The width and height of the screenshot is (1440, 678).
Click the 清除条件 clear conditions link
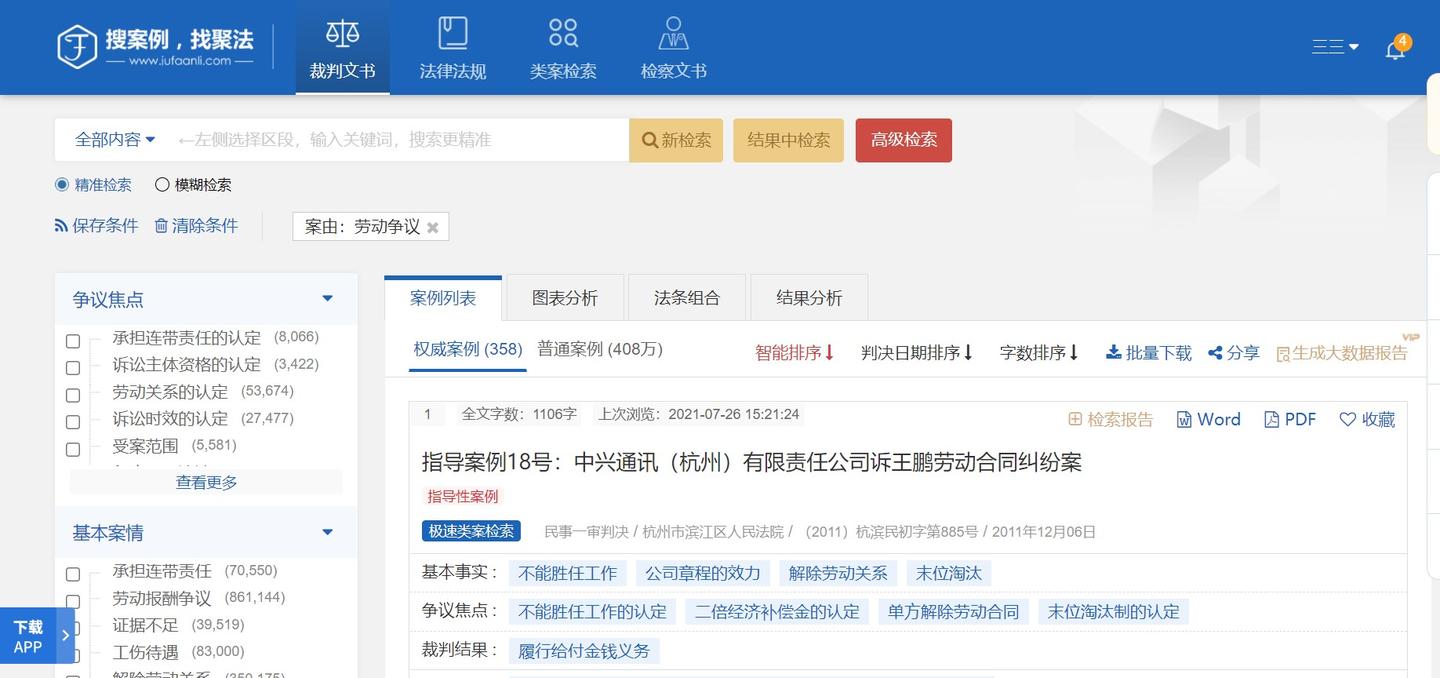(x=205, y=225)
